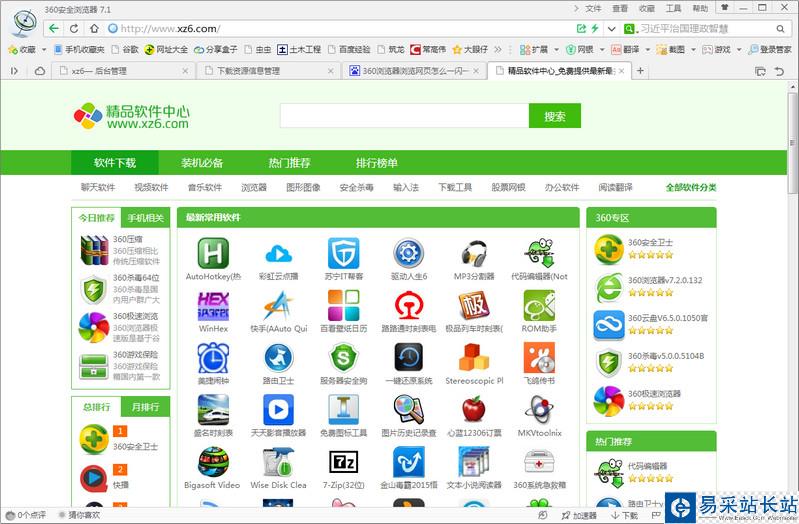Switch to the 月排行 ranking tab
799x524 pixels.
click(145, 407)
